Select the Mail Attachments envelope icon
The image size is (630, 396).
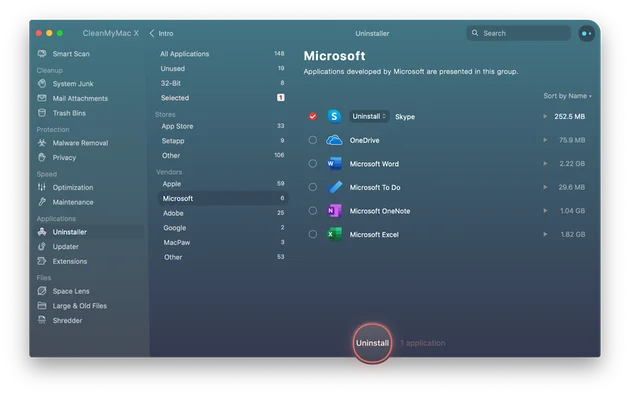click(42, 98)
